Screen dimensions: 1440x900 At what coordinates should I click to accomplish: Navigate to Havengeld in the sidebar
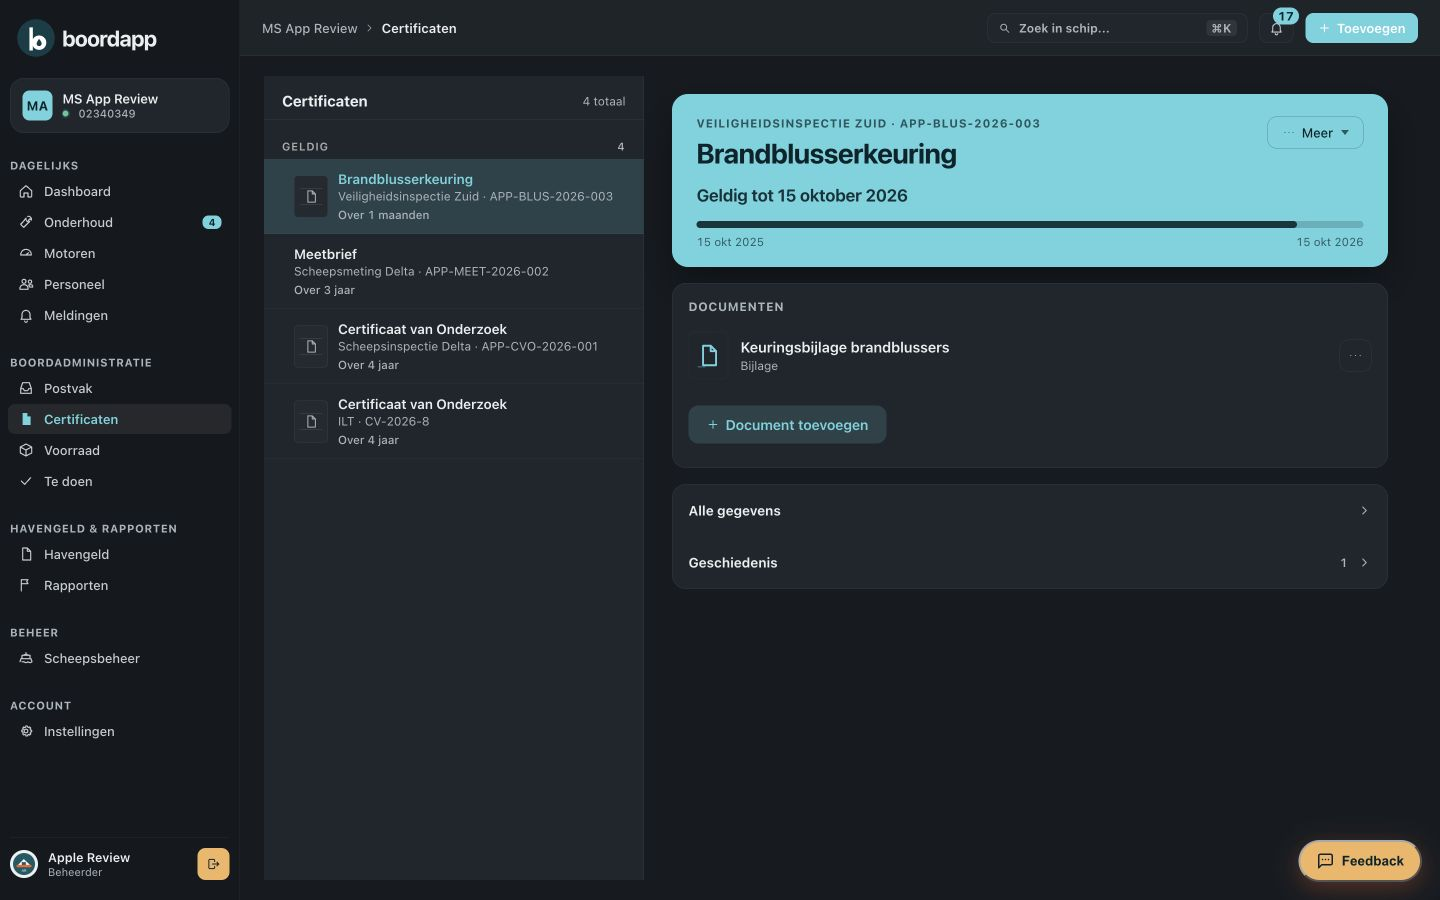(x=120, y=555)
